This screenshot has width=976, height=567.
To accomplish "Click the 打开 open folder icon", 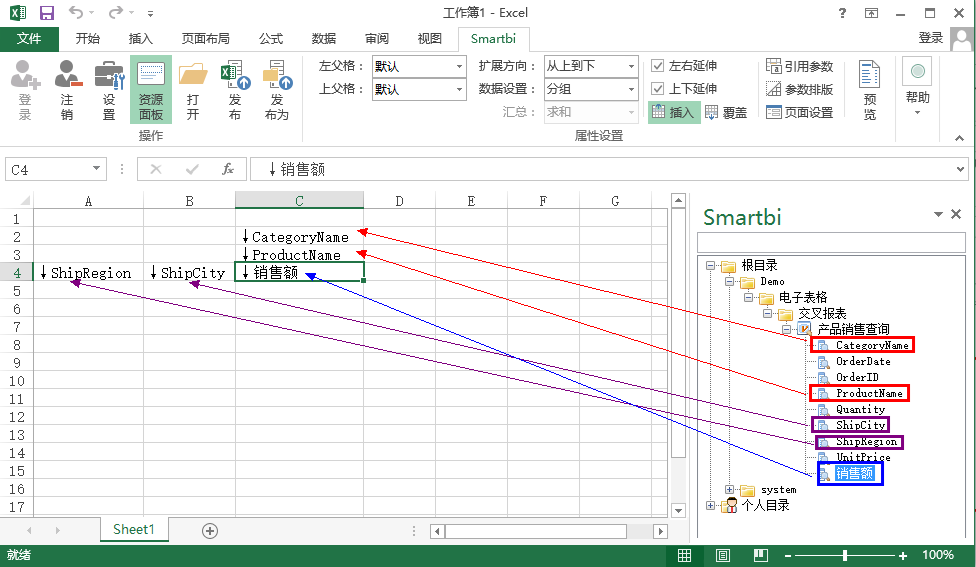I will (193, 90).
